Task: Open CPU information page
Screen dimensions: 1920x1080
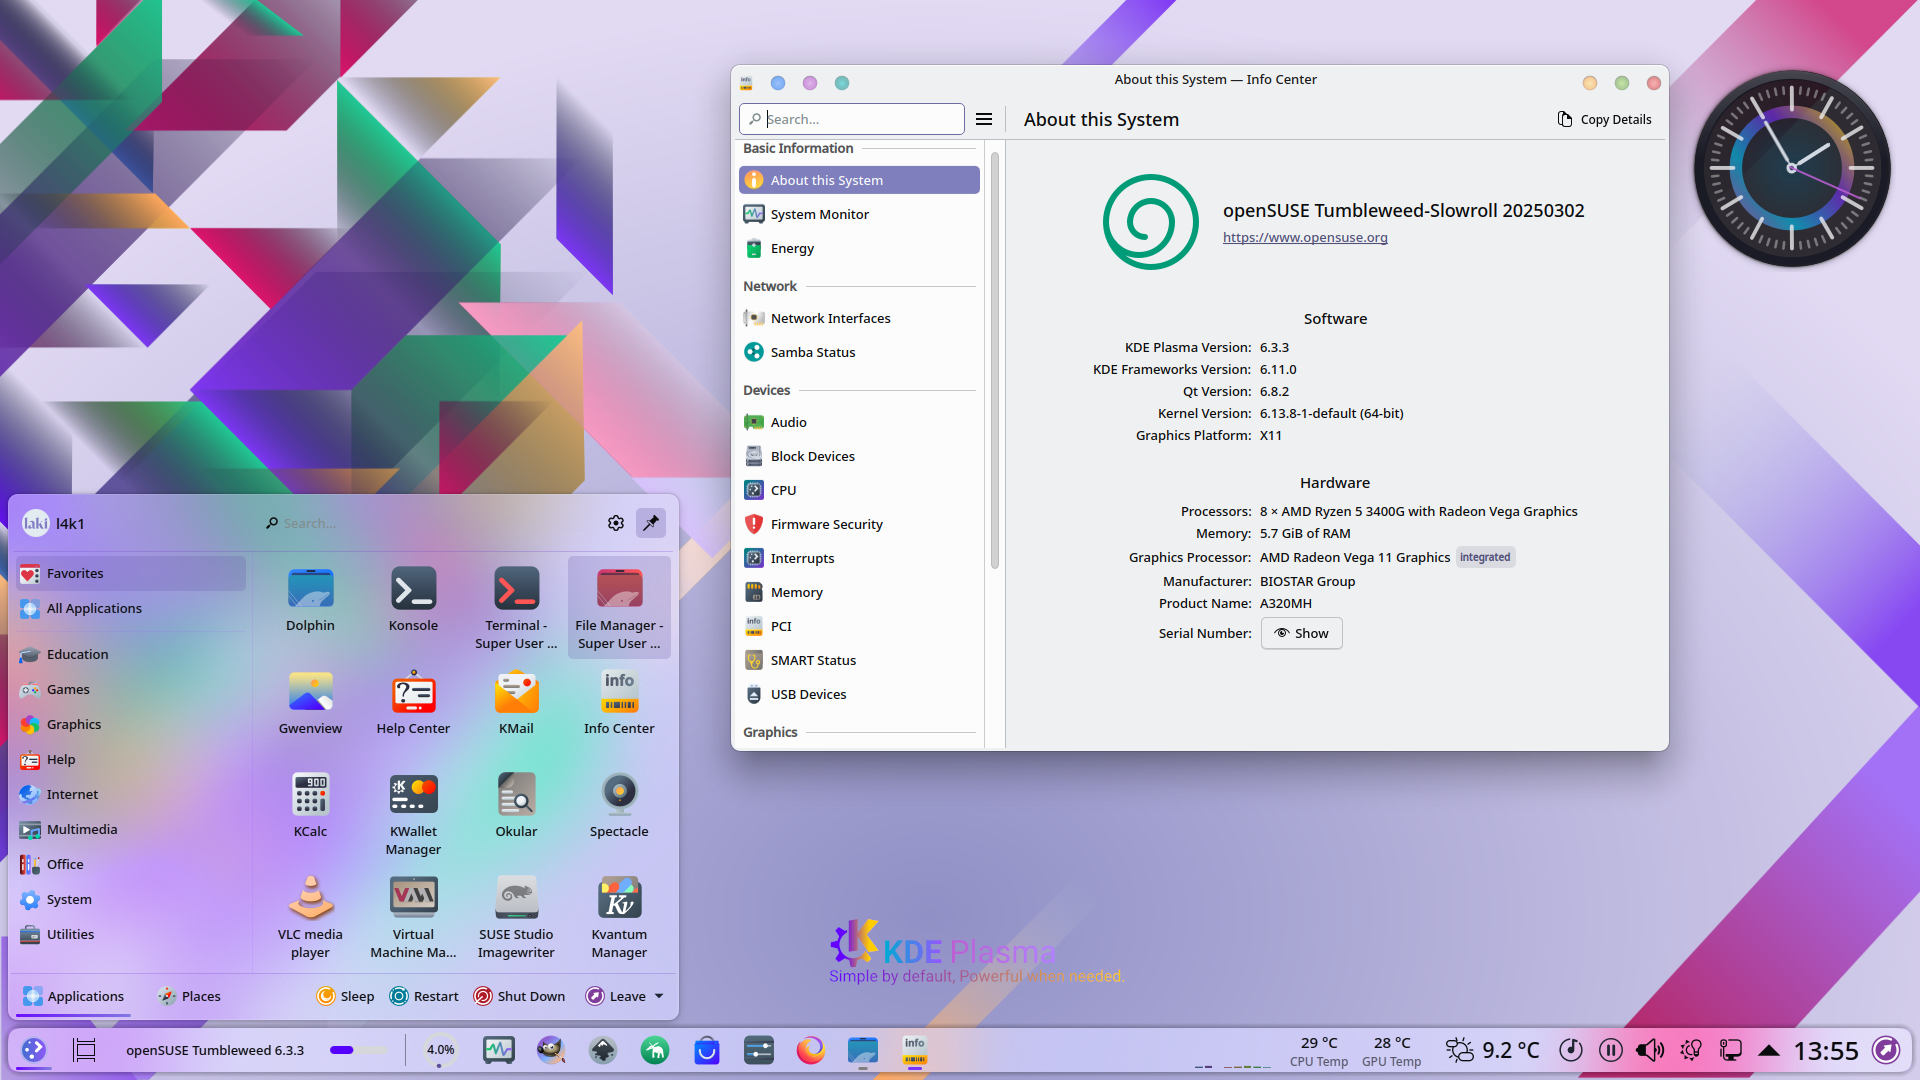Action: pos(859,490)
